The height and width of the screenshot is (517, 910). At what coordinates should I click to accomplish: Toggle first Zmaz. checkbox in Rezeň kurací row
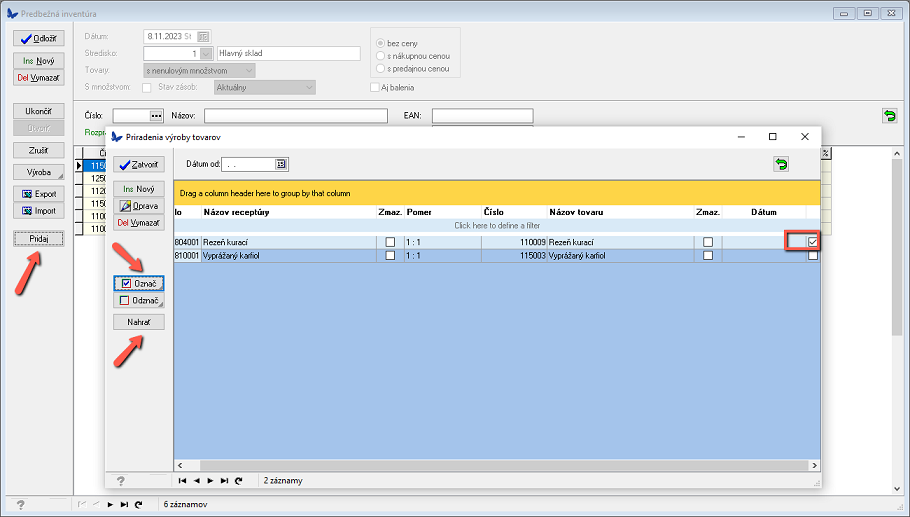(x=390, y=242)
